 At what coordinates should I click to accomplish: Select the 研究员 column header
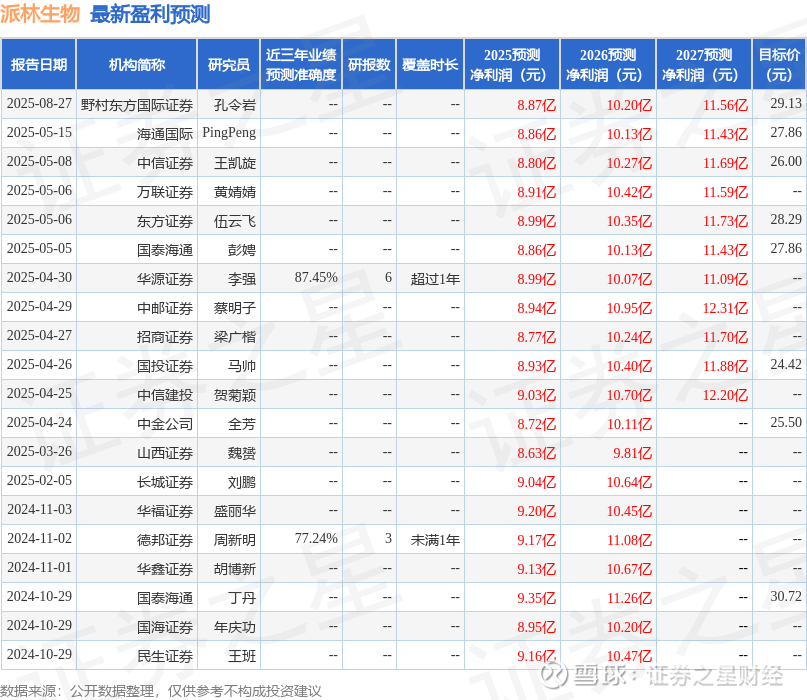[x=229, y=64]
